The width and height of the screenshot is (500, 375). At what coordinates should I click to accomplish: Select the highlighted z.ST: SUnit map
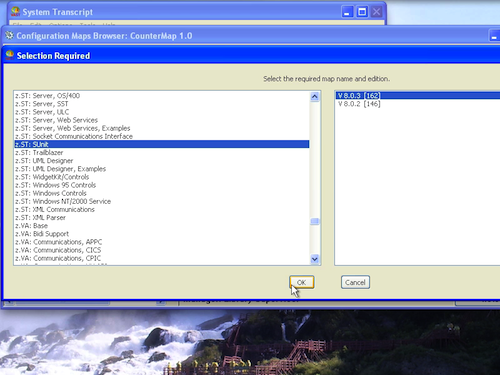pyautogui.click(x=162, y=144)
